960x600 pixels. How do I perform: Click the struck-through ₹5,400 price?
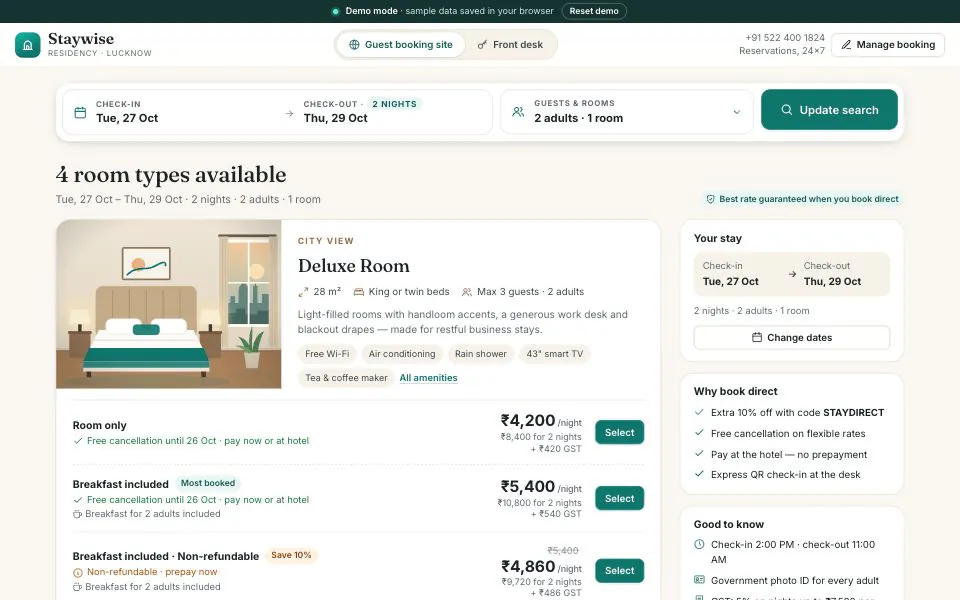pos(563,550)
